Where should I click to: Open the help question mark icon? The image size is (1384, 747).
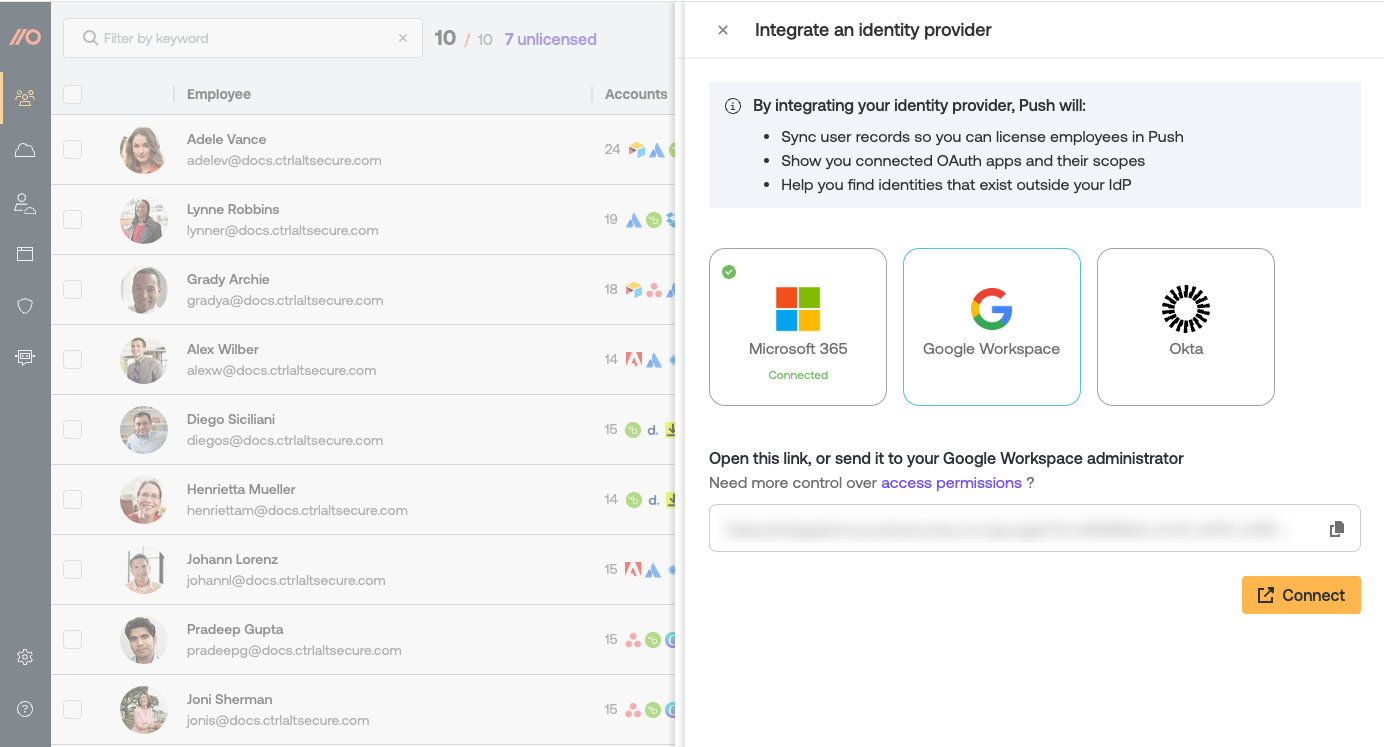pyautogui.click(x=25, y=709)
